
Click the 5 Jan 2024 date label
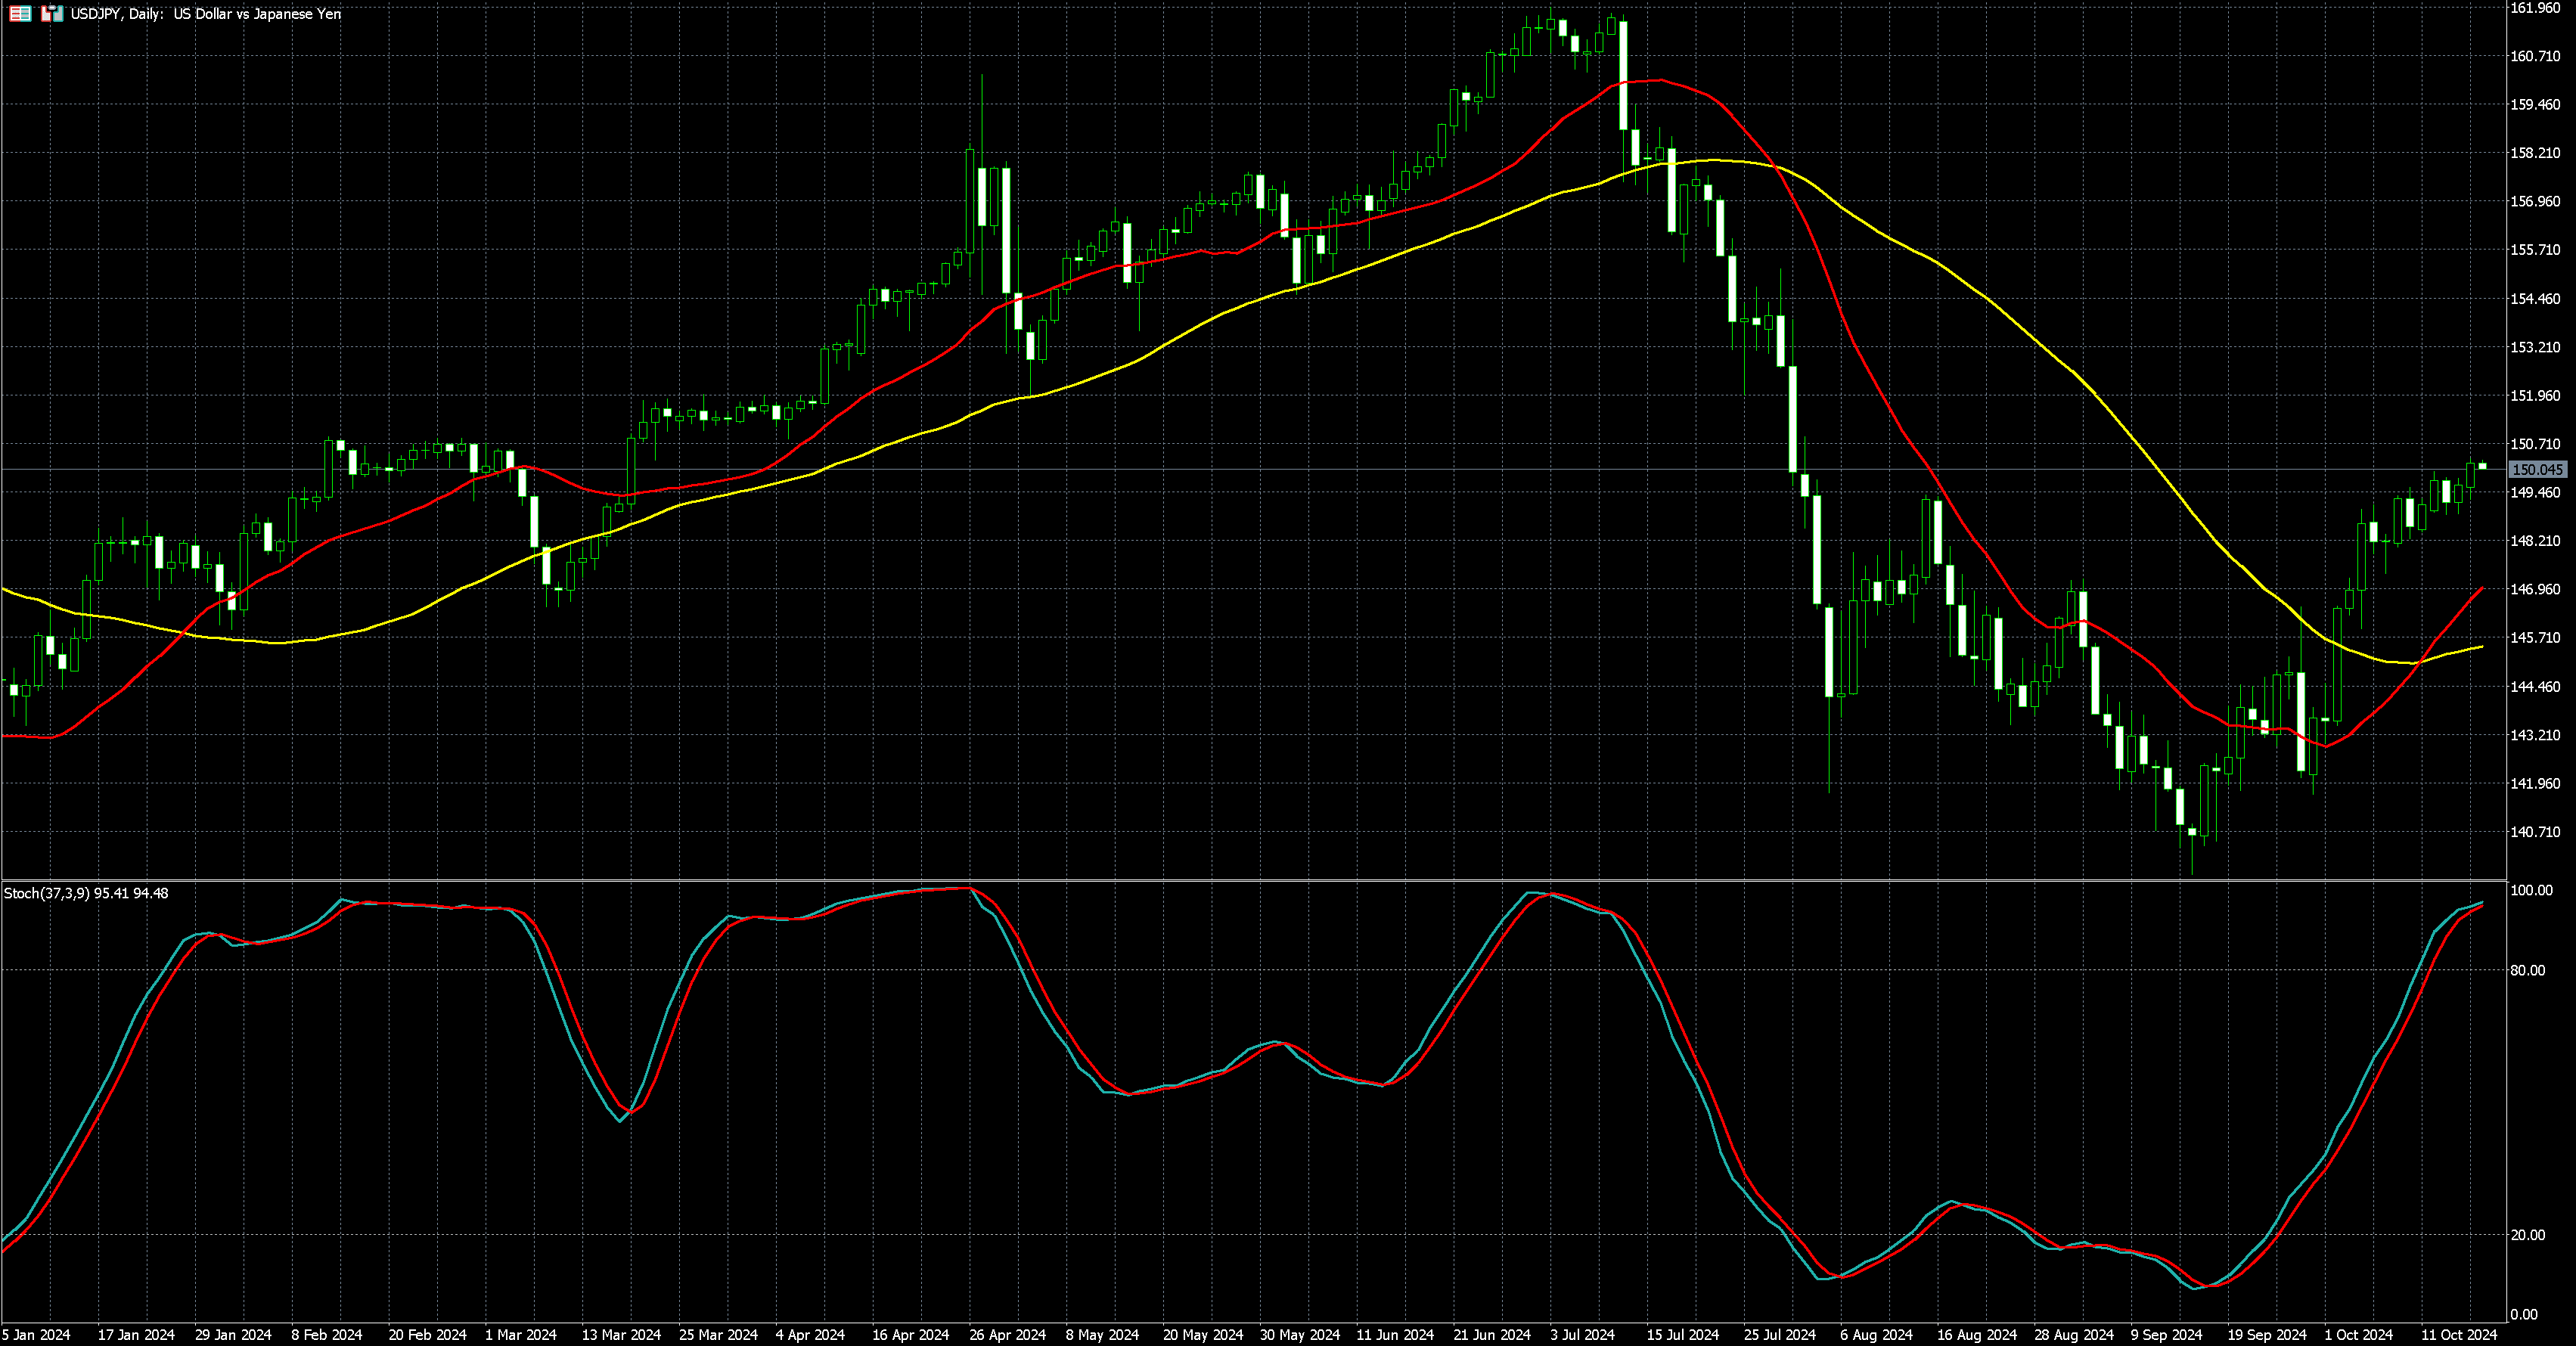coord(37,1335)
